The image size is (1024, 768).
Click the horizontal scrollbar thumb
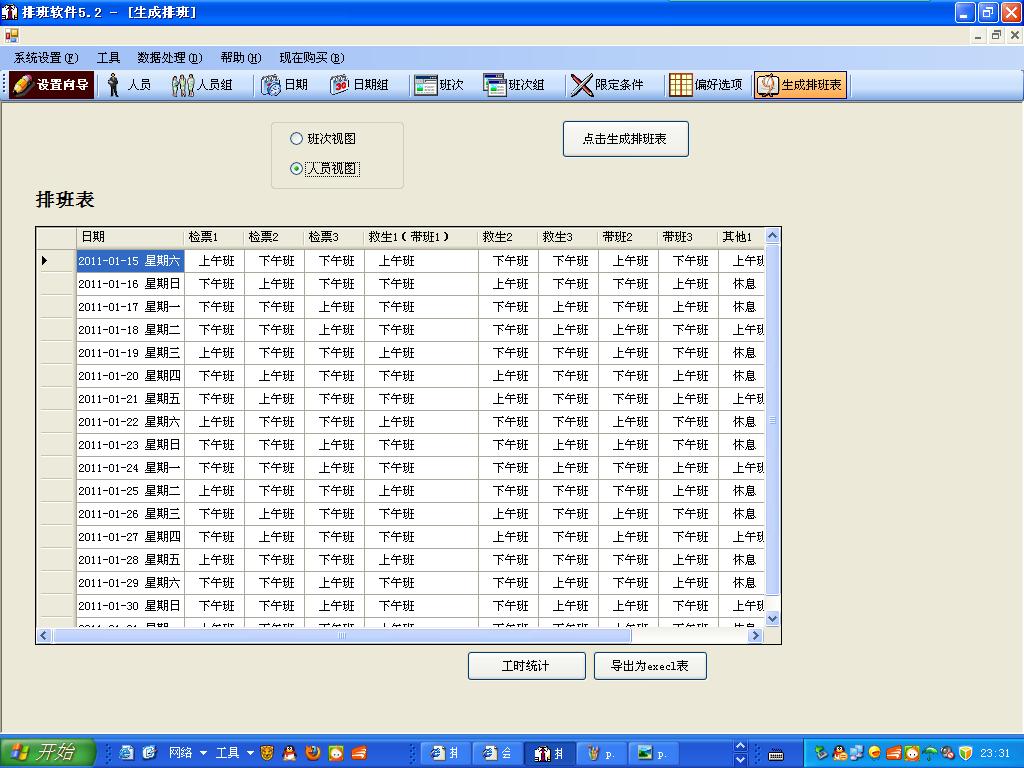click(342, 635)
